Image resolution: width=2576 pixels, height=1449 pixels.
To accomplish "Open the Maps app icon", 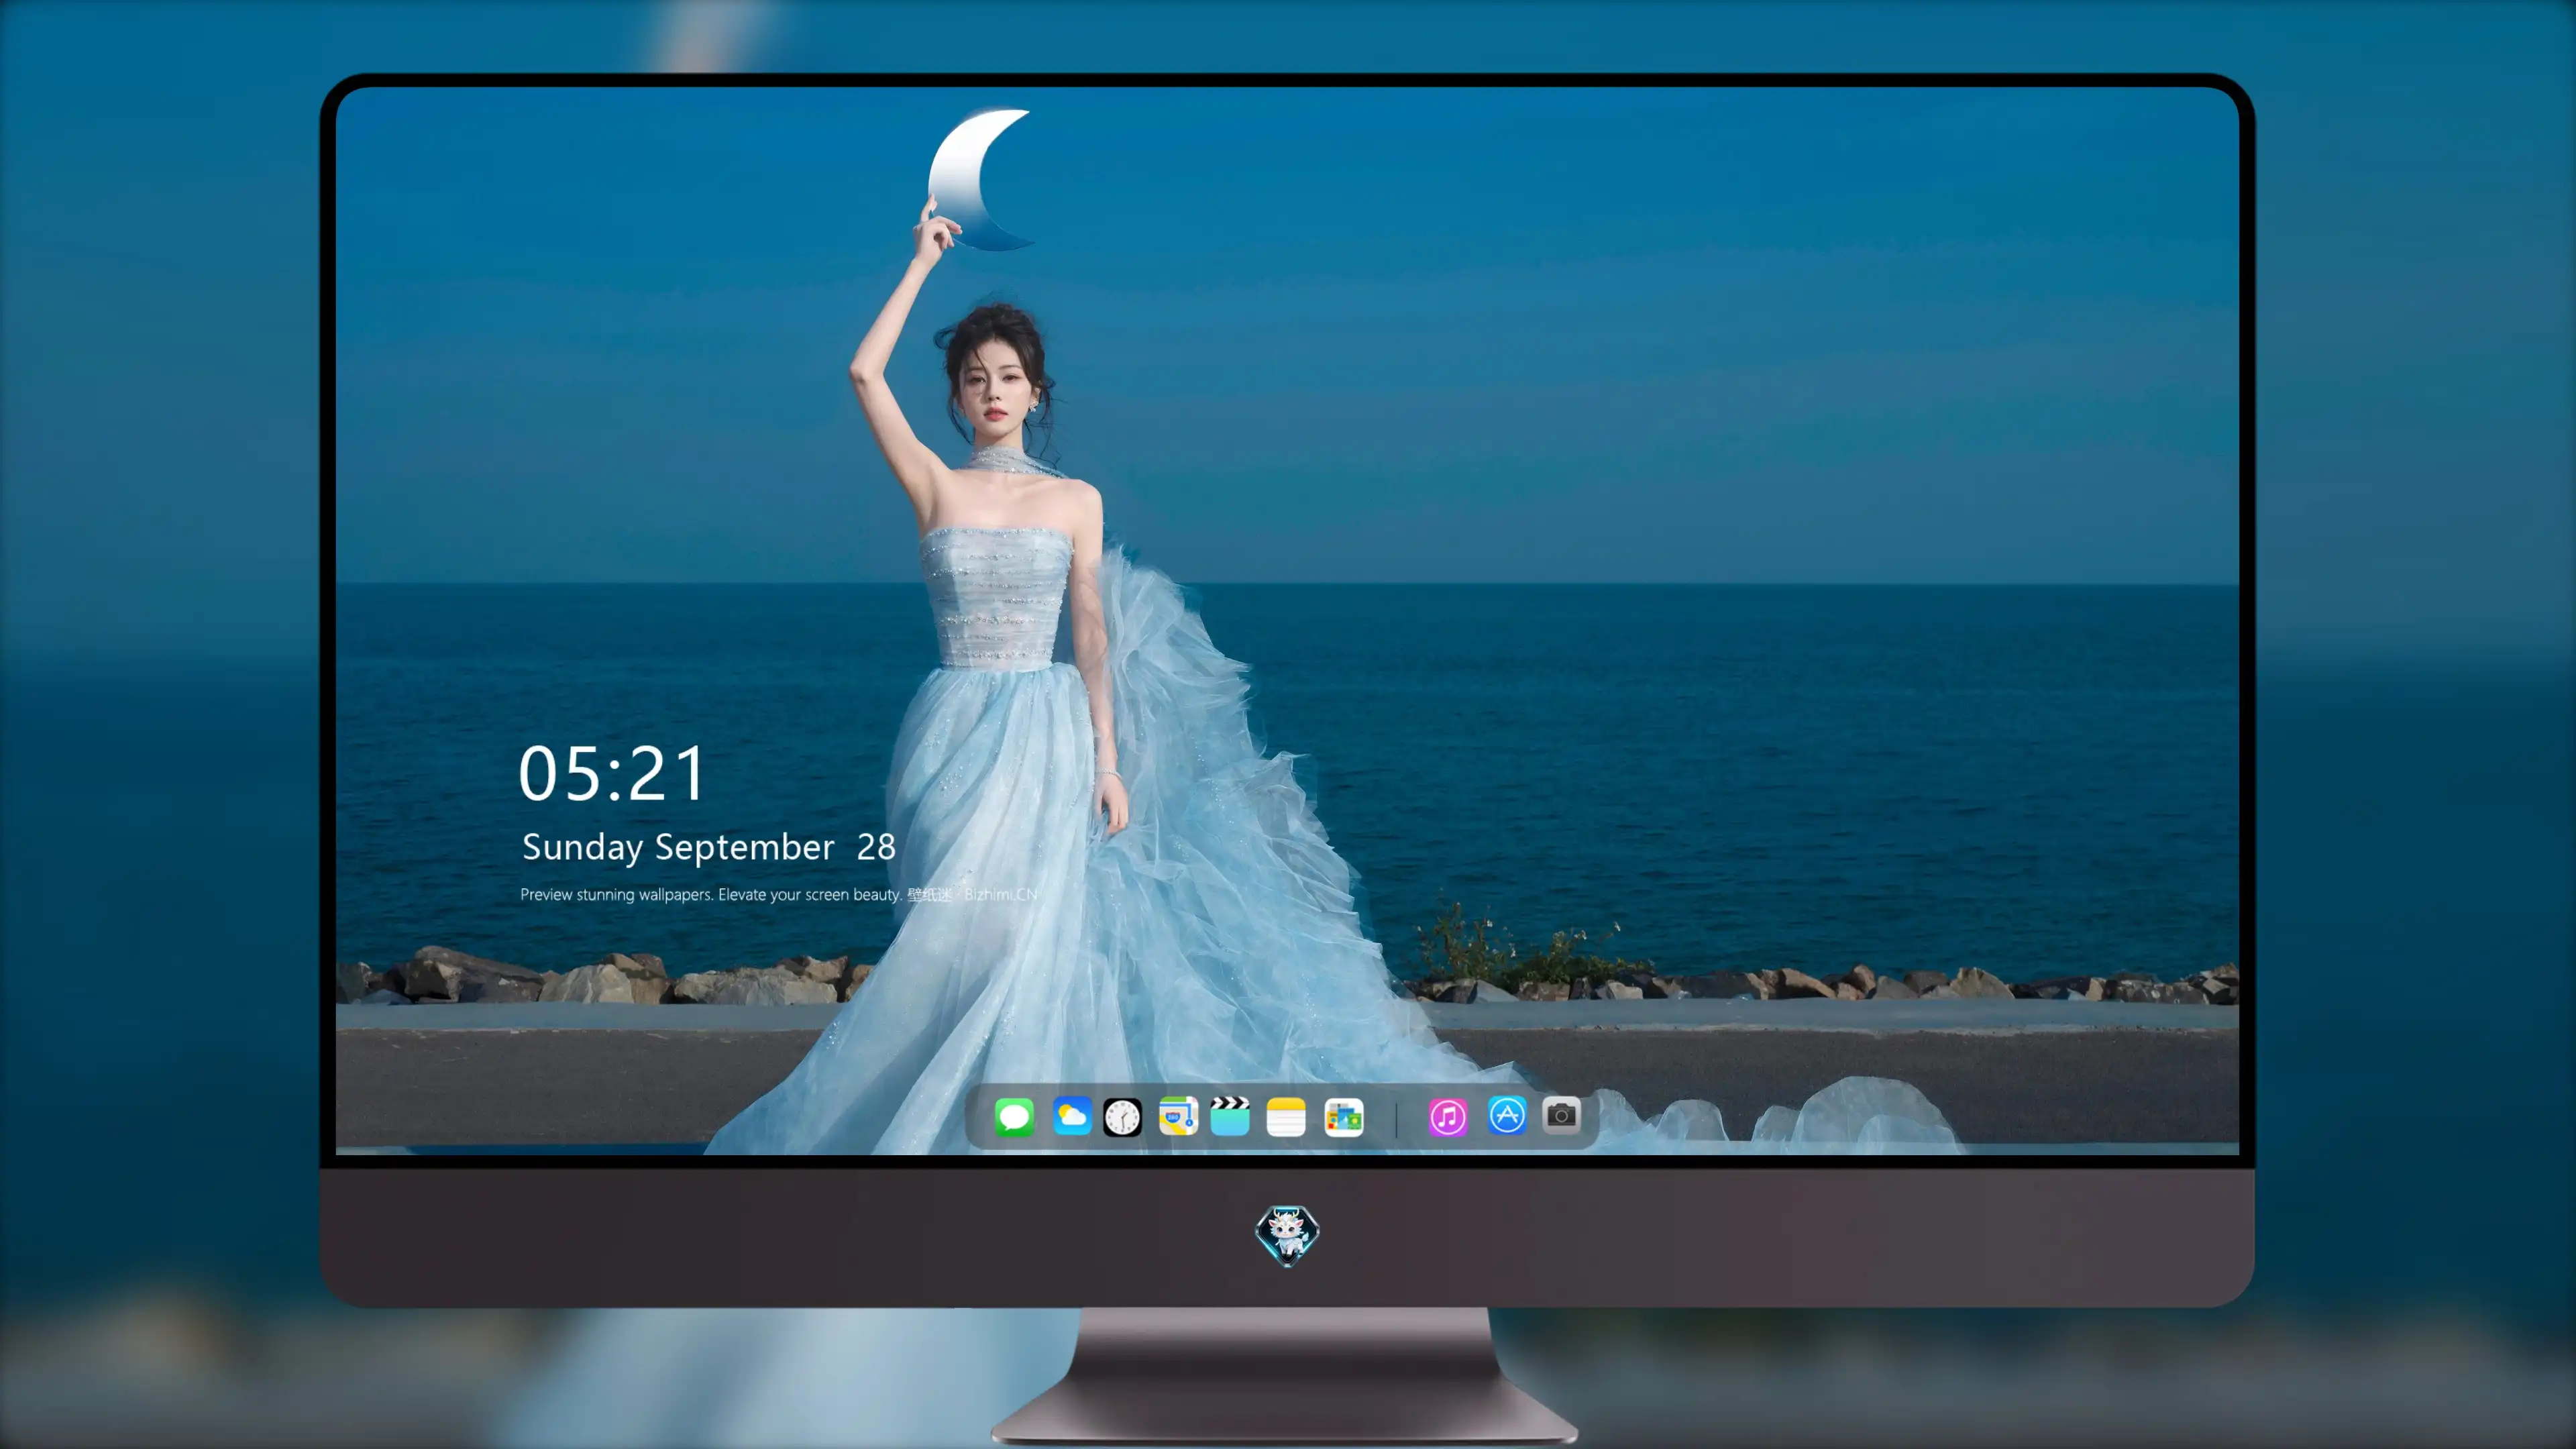I will [x=1178, y=1116].
